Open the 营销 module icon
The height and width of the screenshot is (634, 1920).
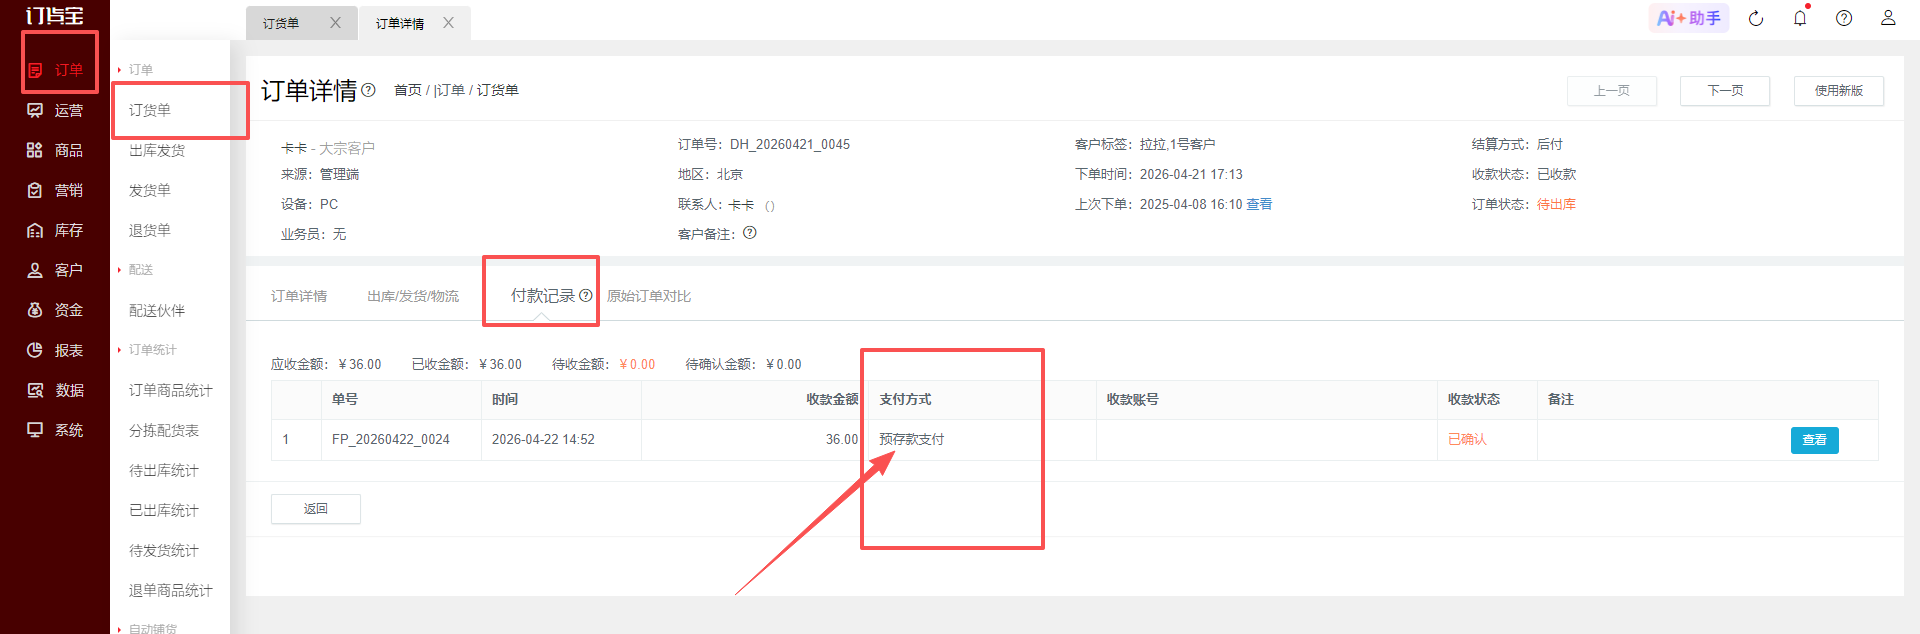(x=35, y=190)
